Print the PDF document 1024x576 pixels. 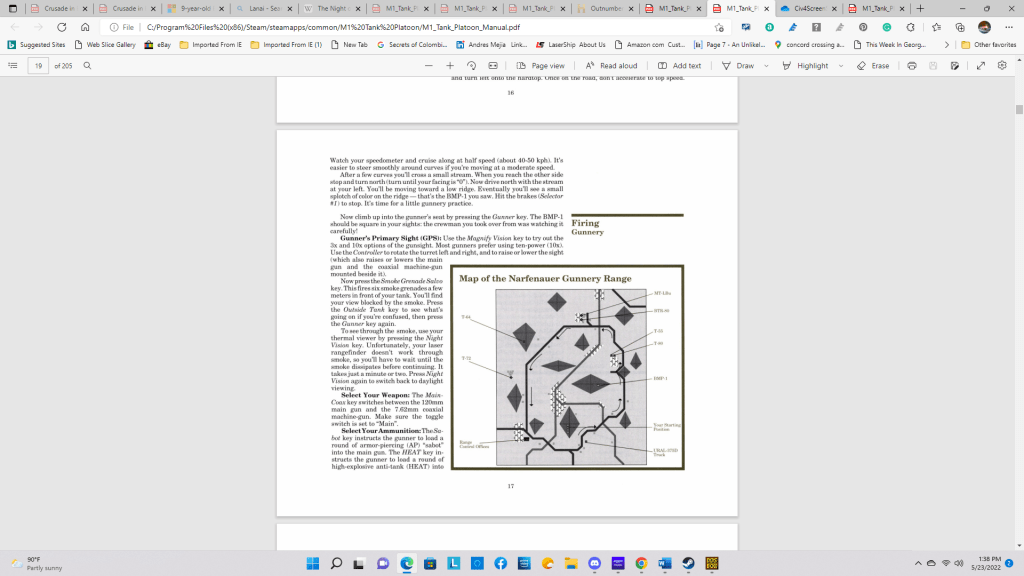pos(911,65)
